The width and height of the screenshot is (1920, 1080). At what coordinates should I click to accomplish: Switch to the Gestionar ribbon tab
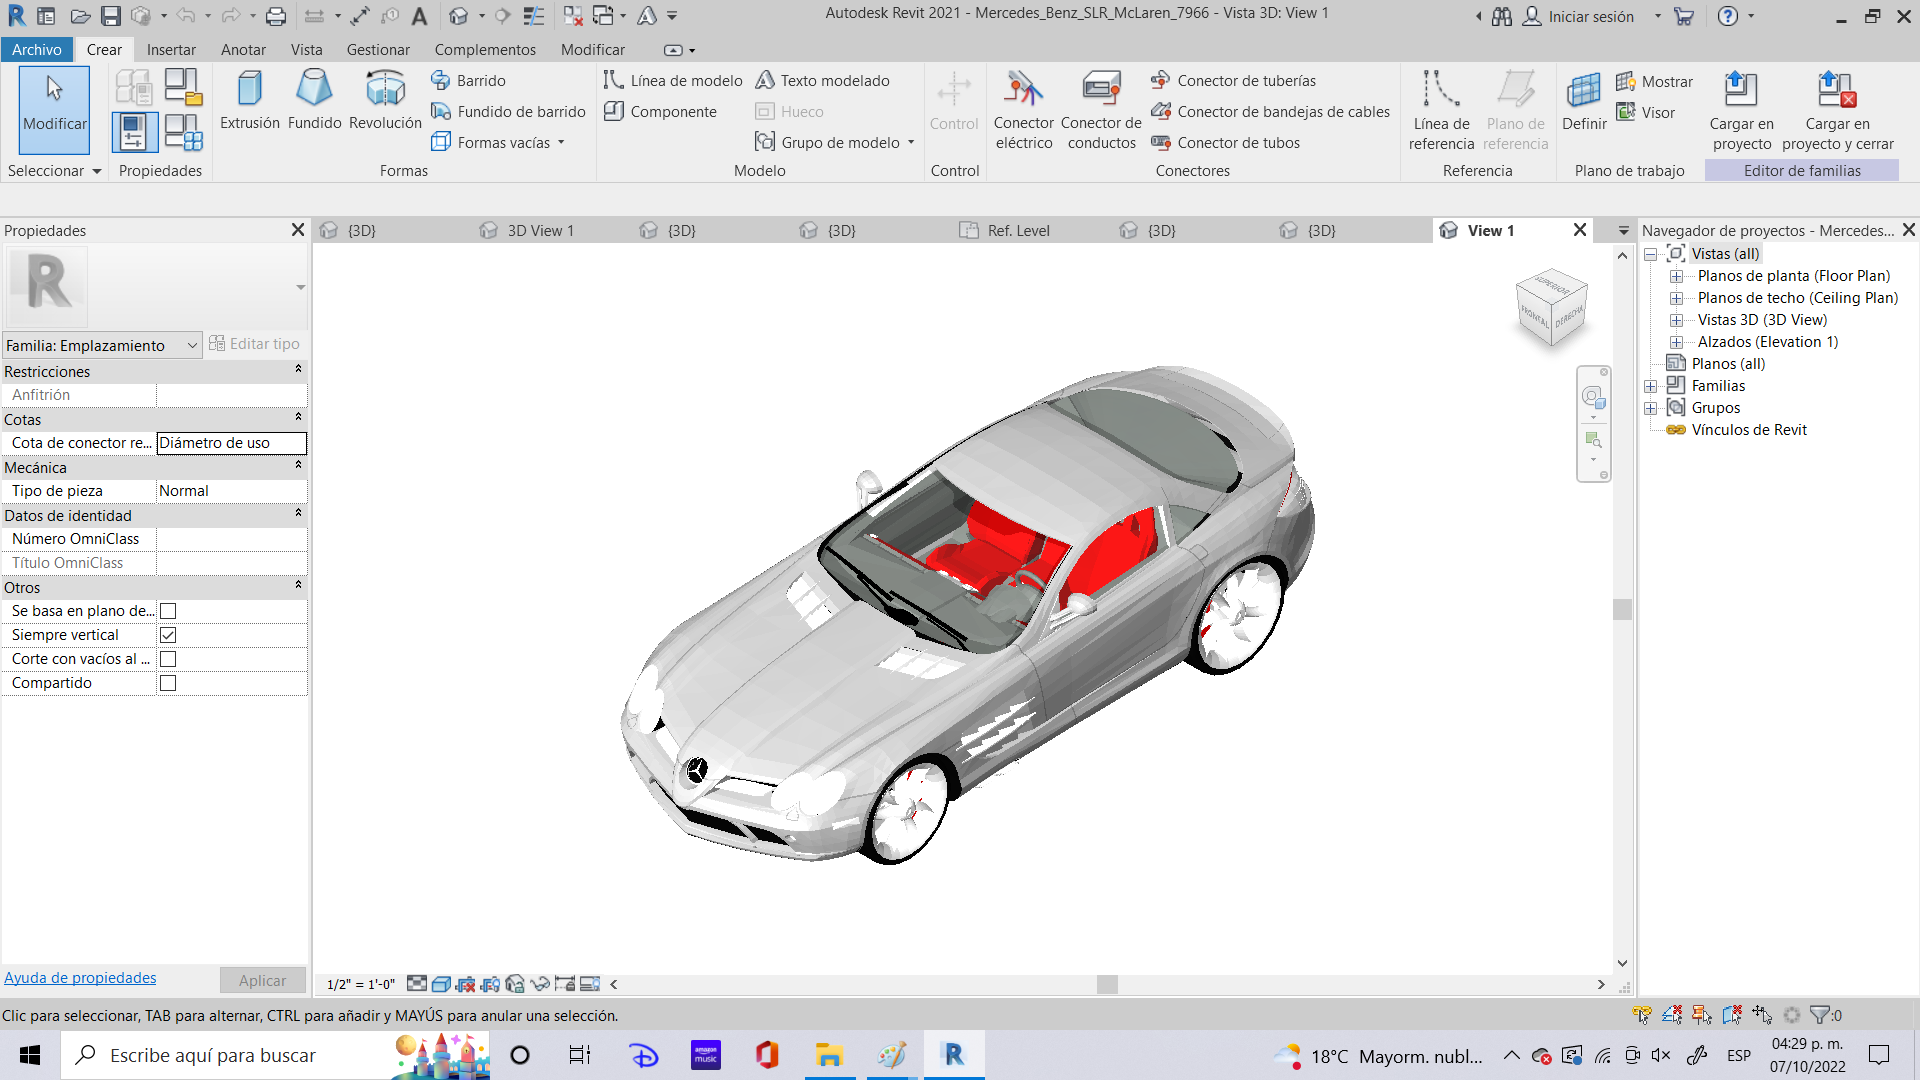tap(378, 49)
